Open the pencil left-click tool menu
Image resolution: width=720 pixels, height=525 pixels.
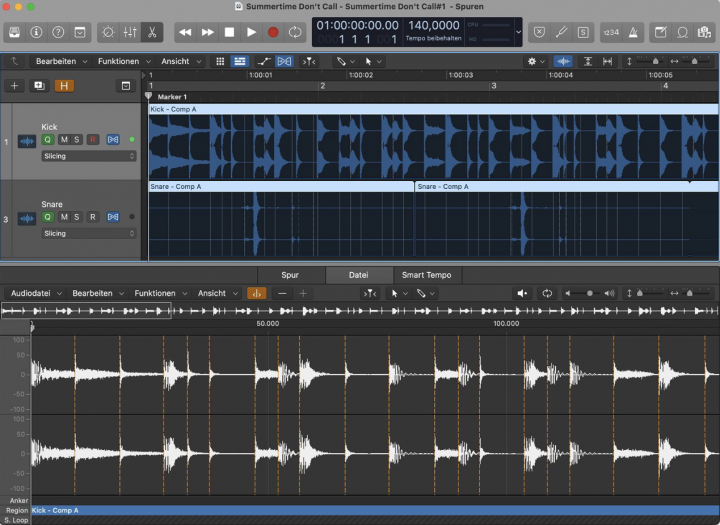pyautogui.click(x=345, y=61)
